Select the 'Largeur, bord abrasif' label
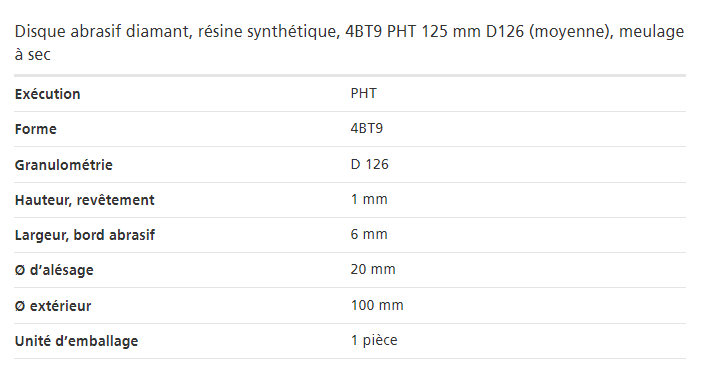Viewport: 706px width, 367px height. [85, 235]
